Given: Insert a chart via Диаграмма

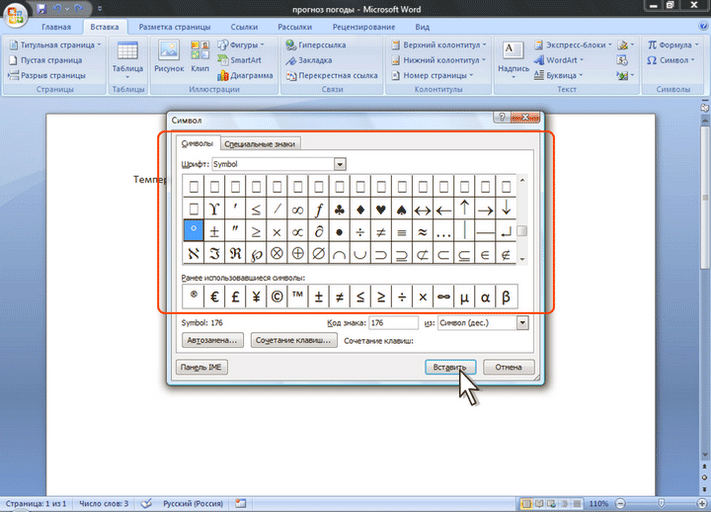Looking at the screenshot, I should 245,75.
